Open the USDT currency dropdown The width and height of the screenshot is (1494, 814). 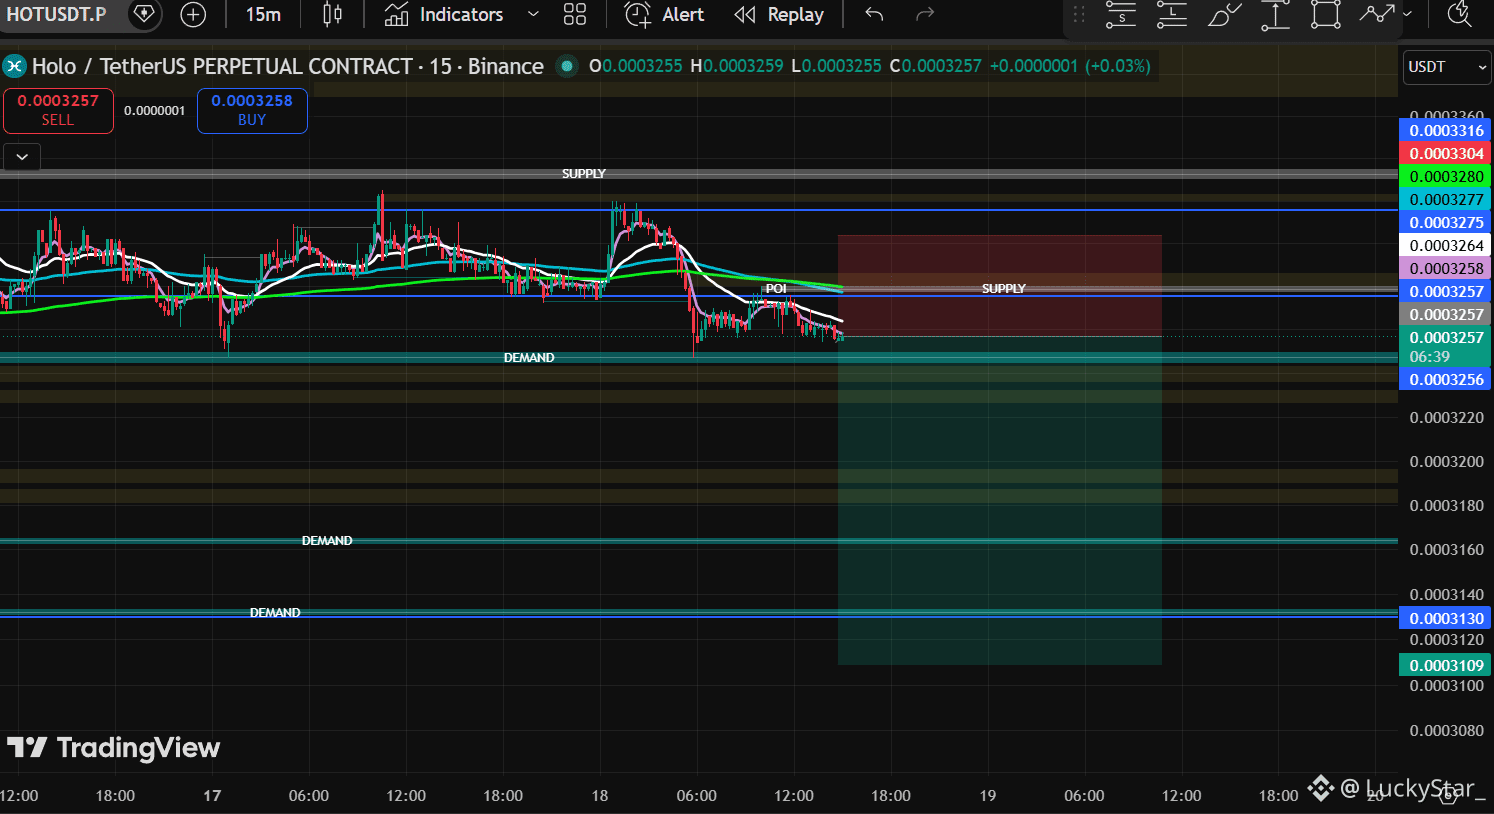(1447, 67)
